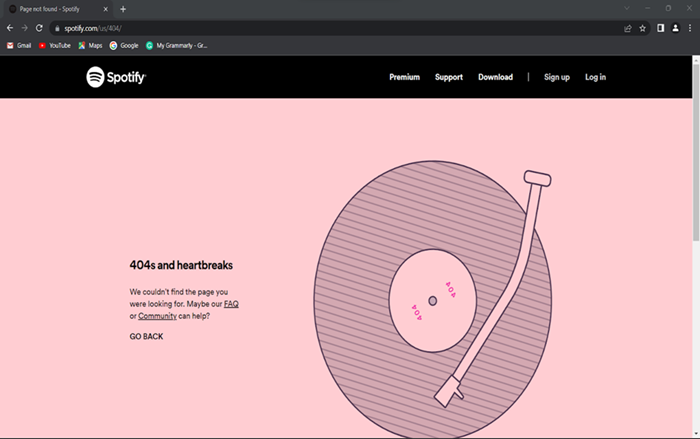Image resolution: width=700 pixels, height=439 pixels.
Task: Minimize the browser window
Action: (647, 8)
